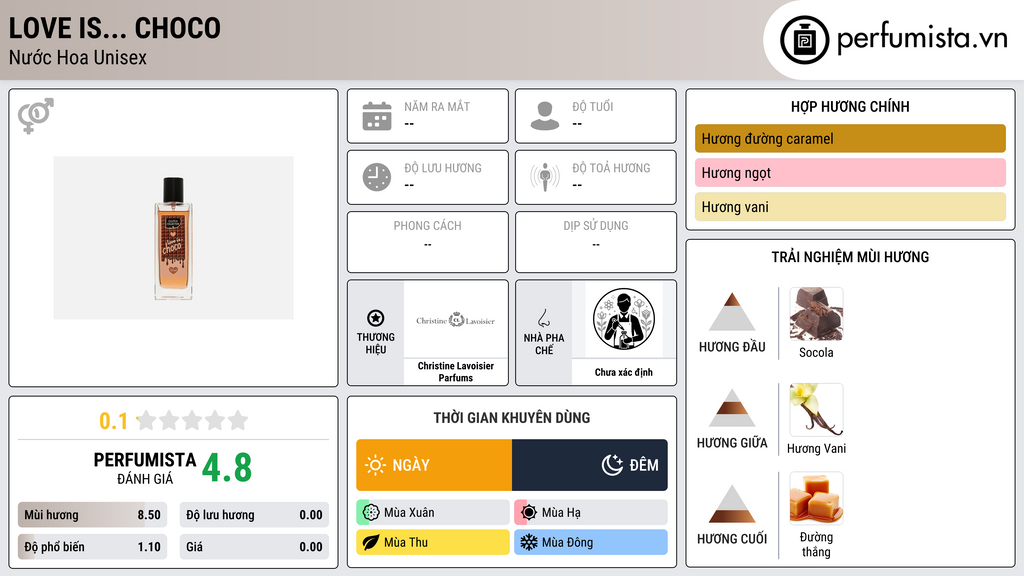Click the person icon beside Độ tuổi
Image resolution: width=1024 pixels, height=576 pixels.
[x=545, y=116]
